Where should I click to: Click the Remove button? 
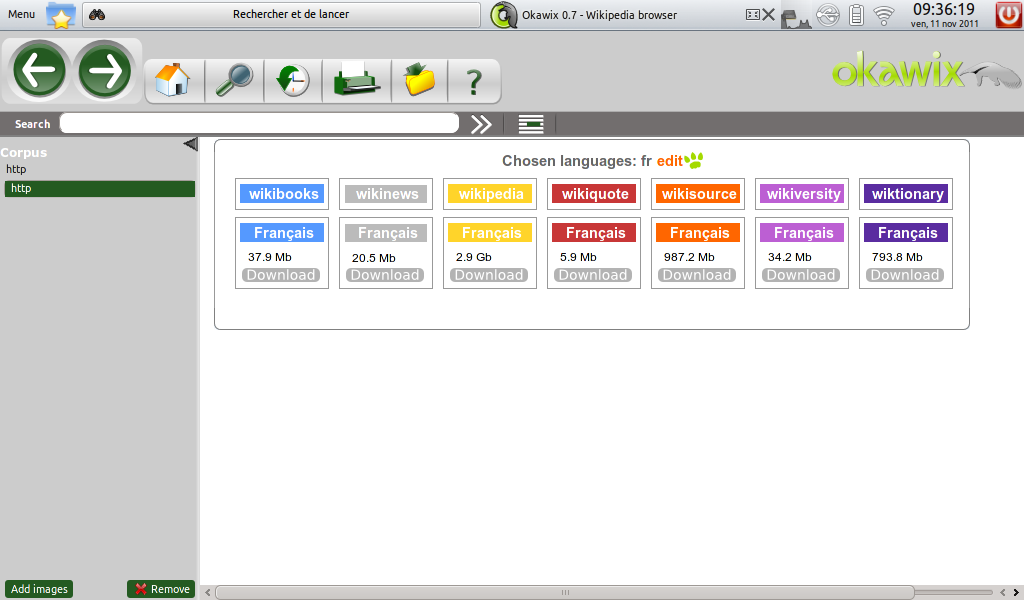[x=161, y=589]
